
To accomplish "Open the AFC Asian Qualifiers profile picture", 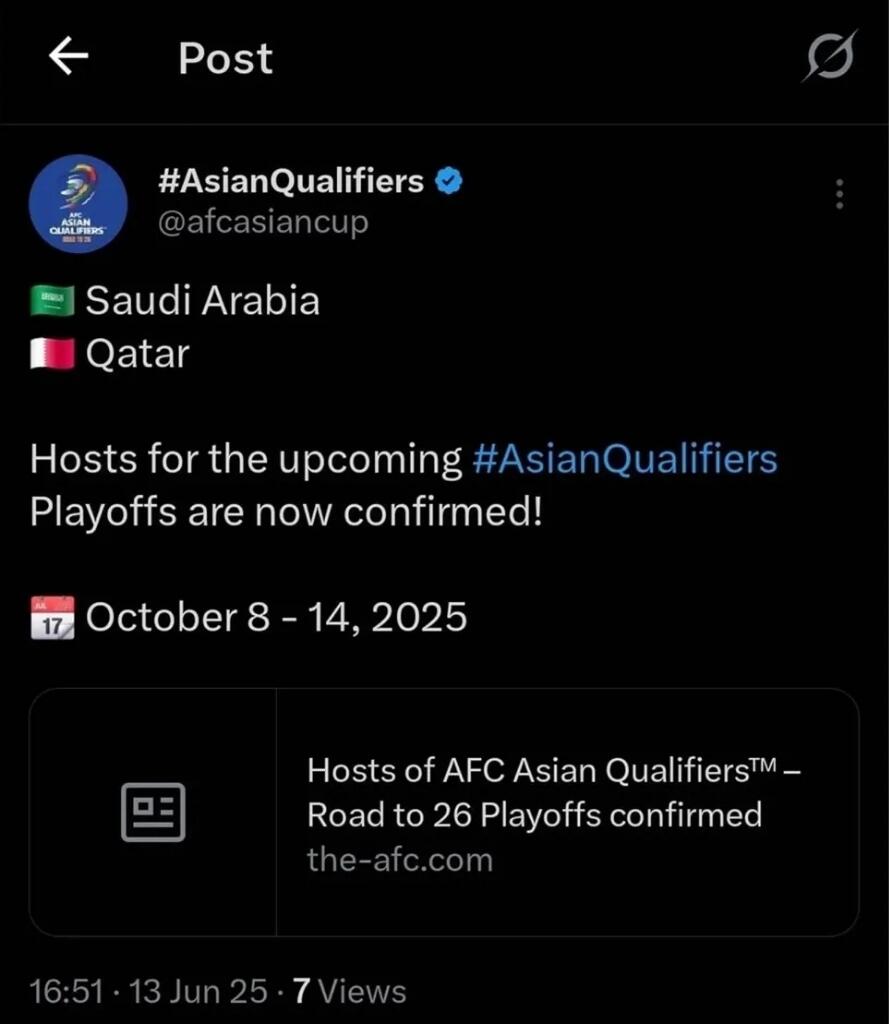I will tap(78, 203).
